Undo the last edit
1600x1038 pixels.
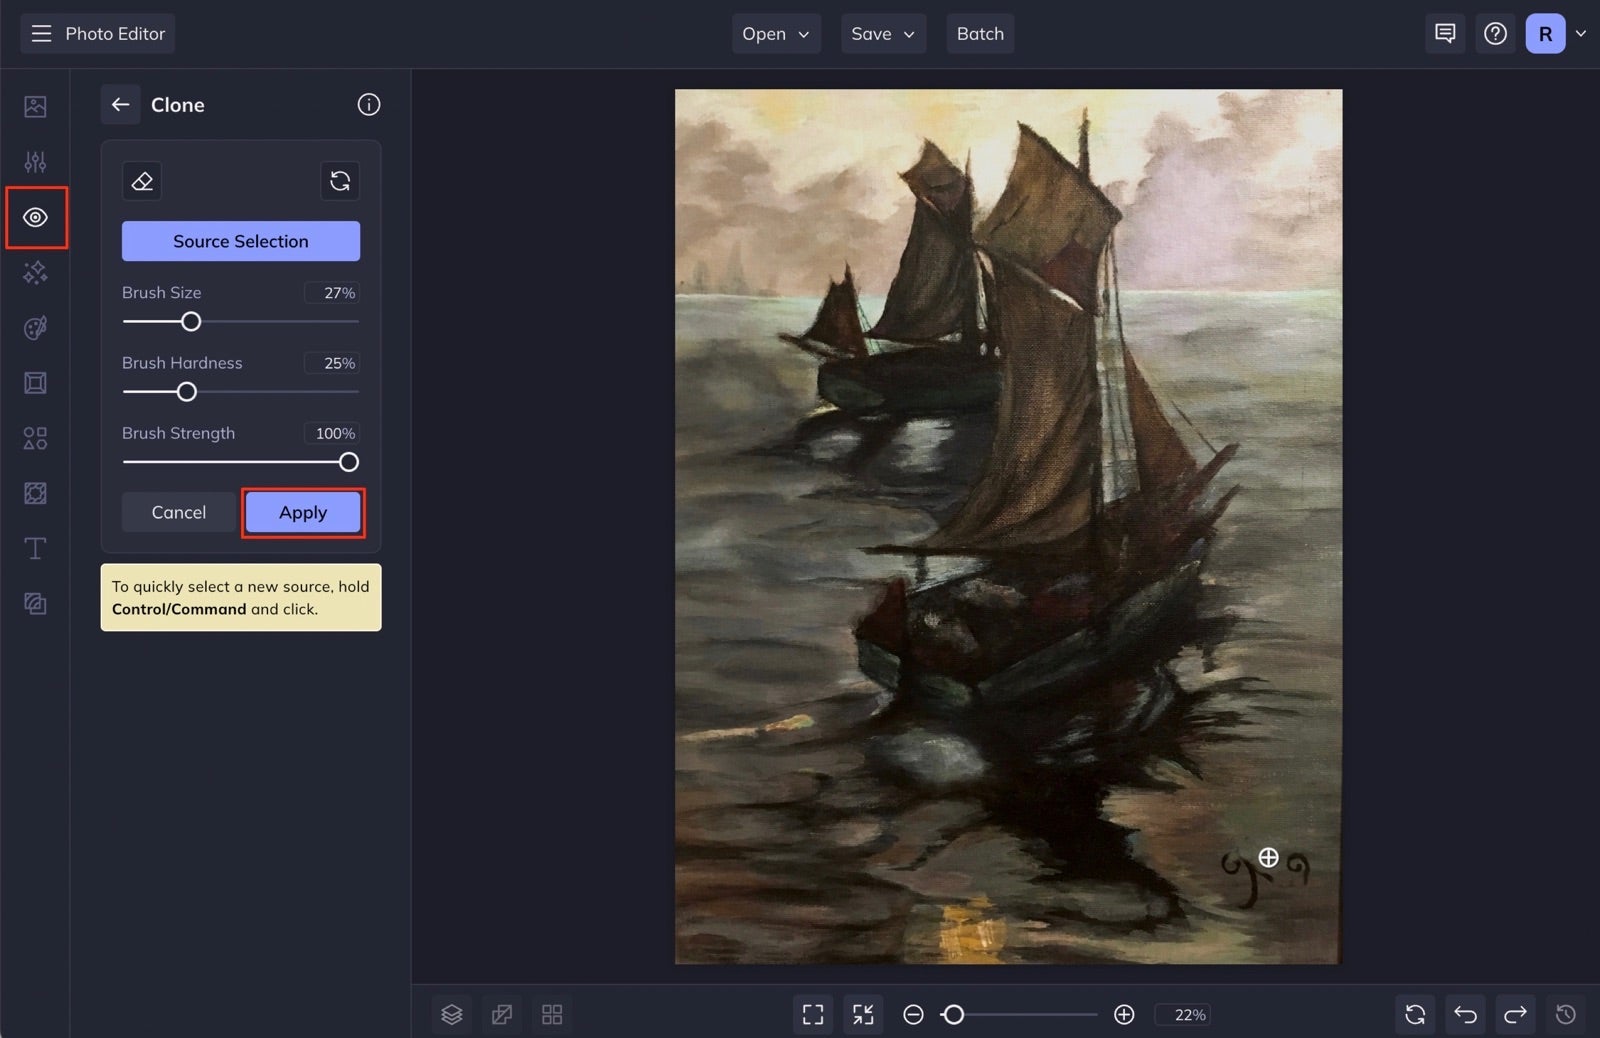click(x=1465, y=1013)
